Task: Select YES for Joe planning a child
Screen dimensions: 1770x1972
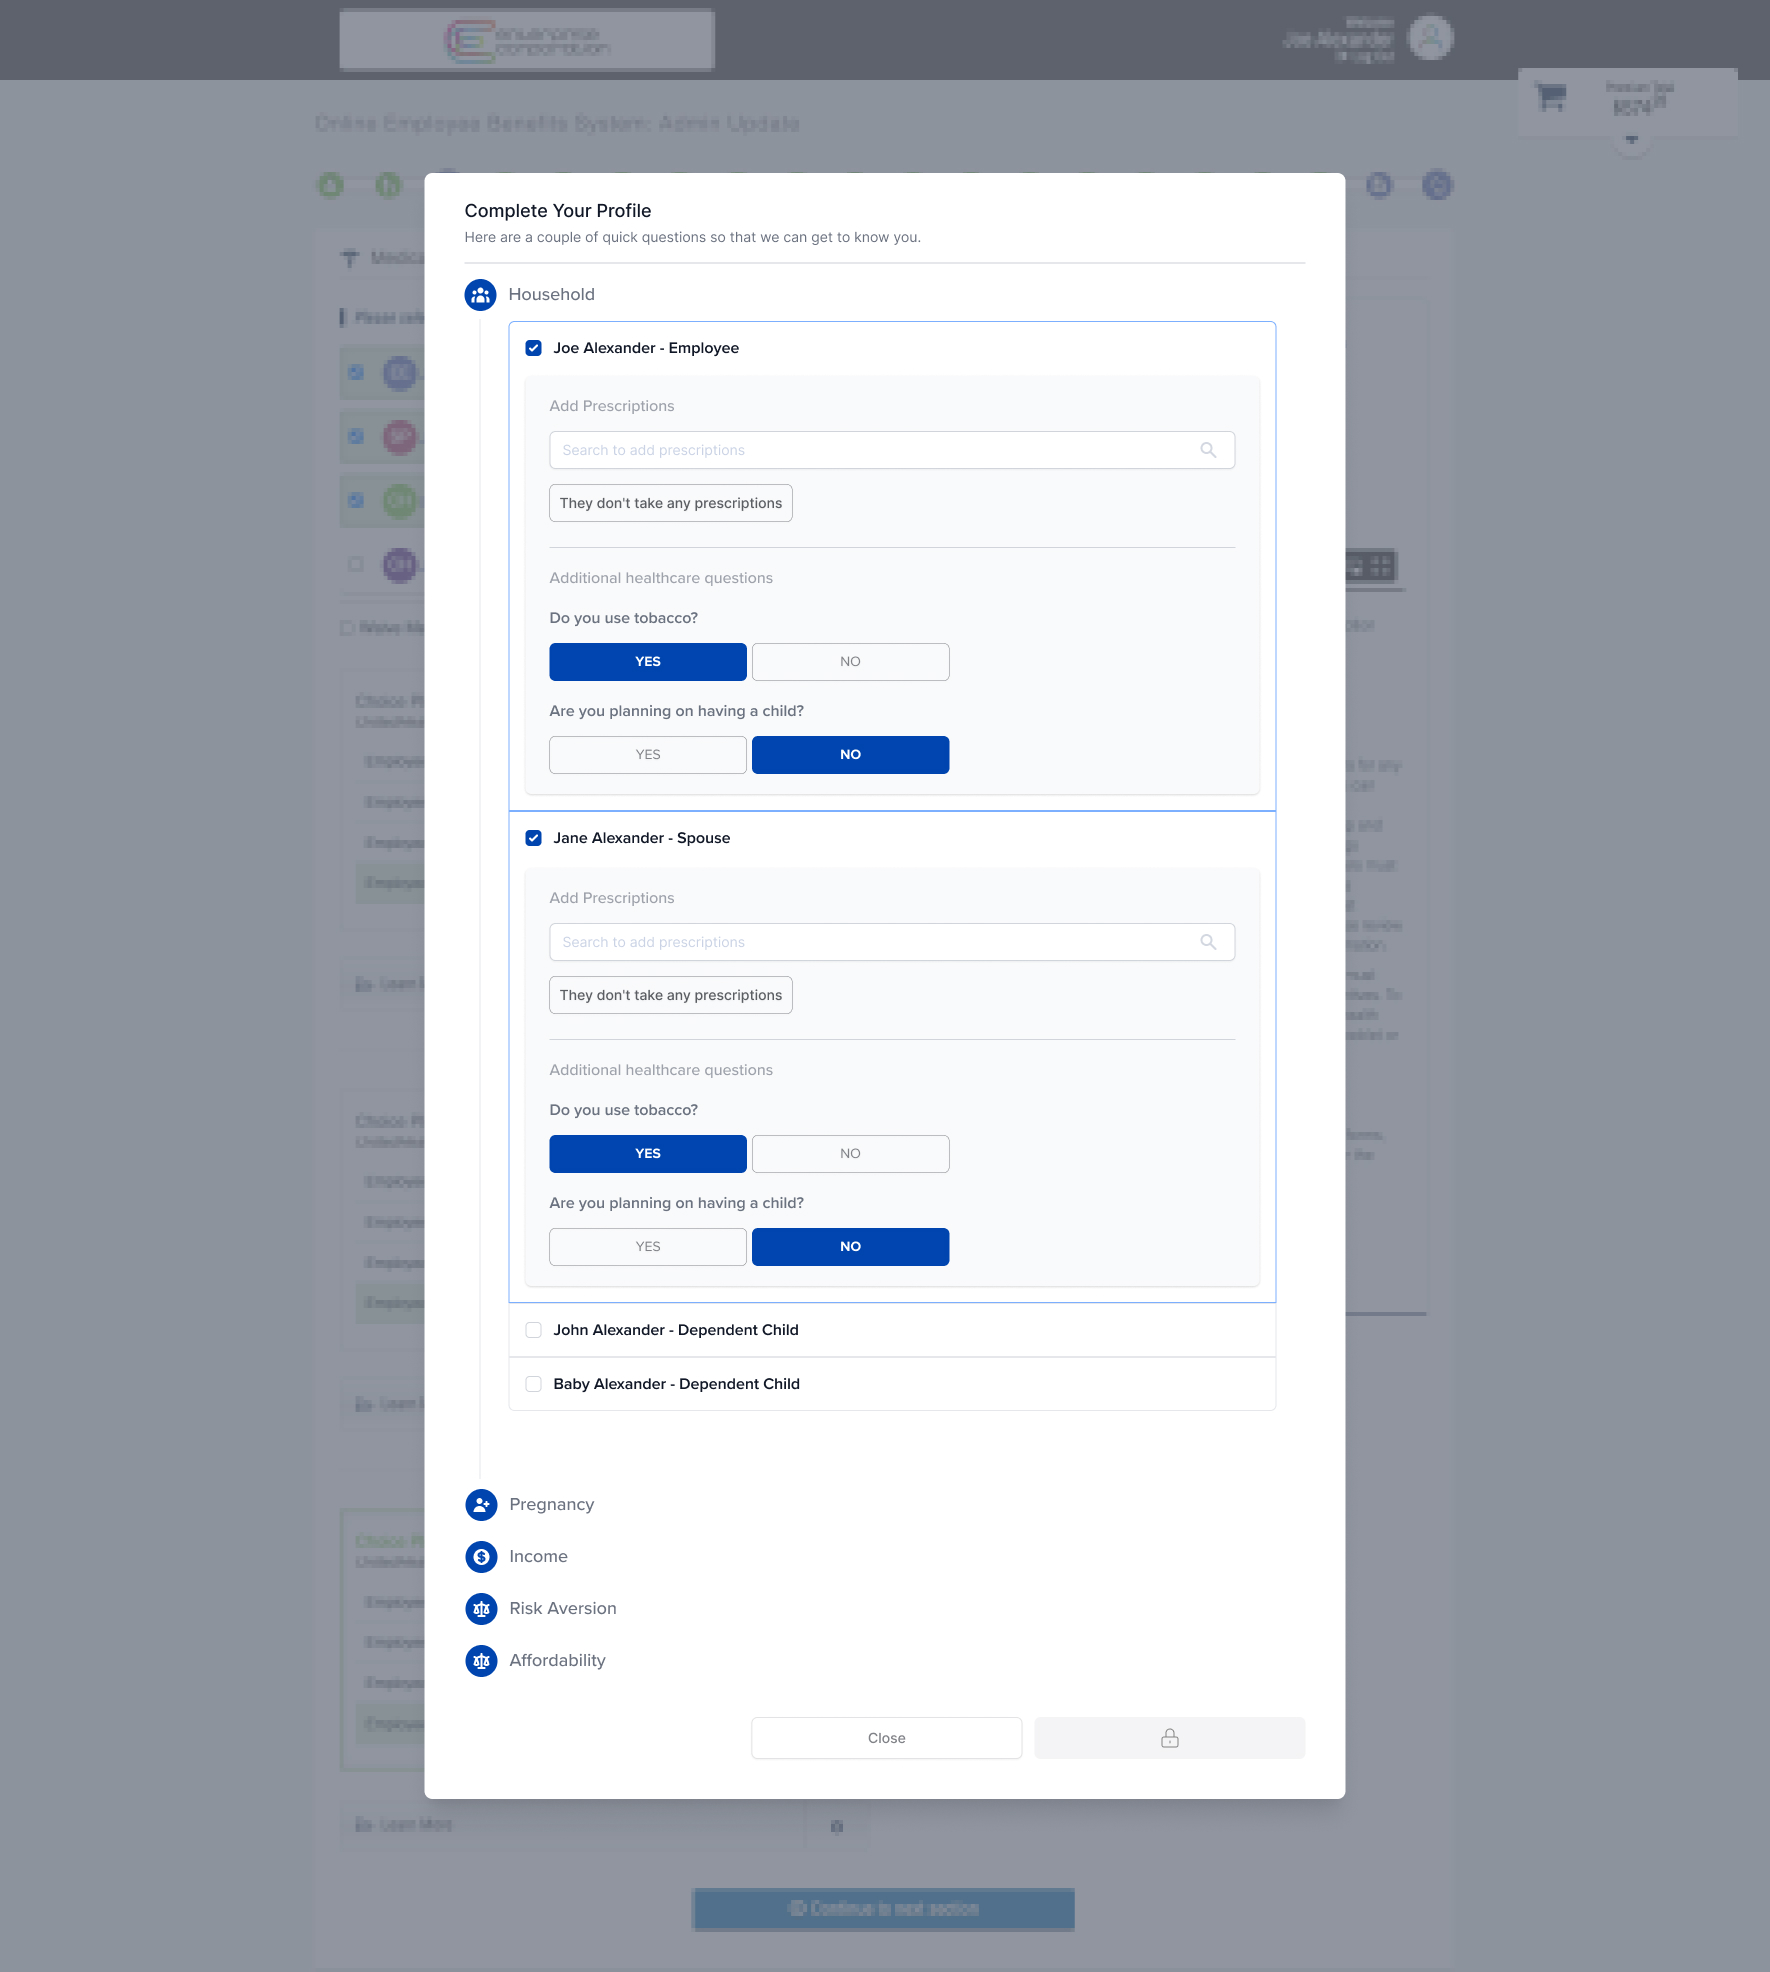Action: (647, 754)
